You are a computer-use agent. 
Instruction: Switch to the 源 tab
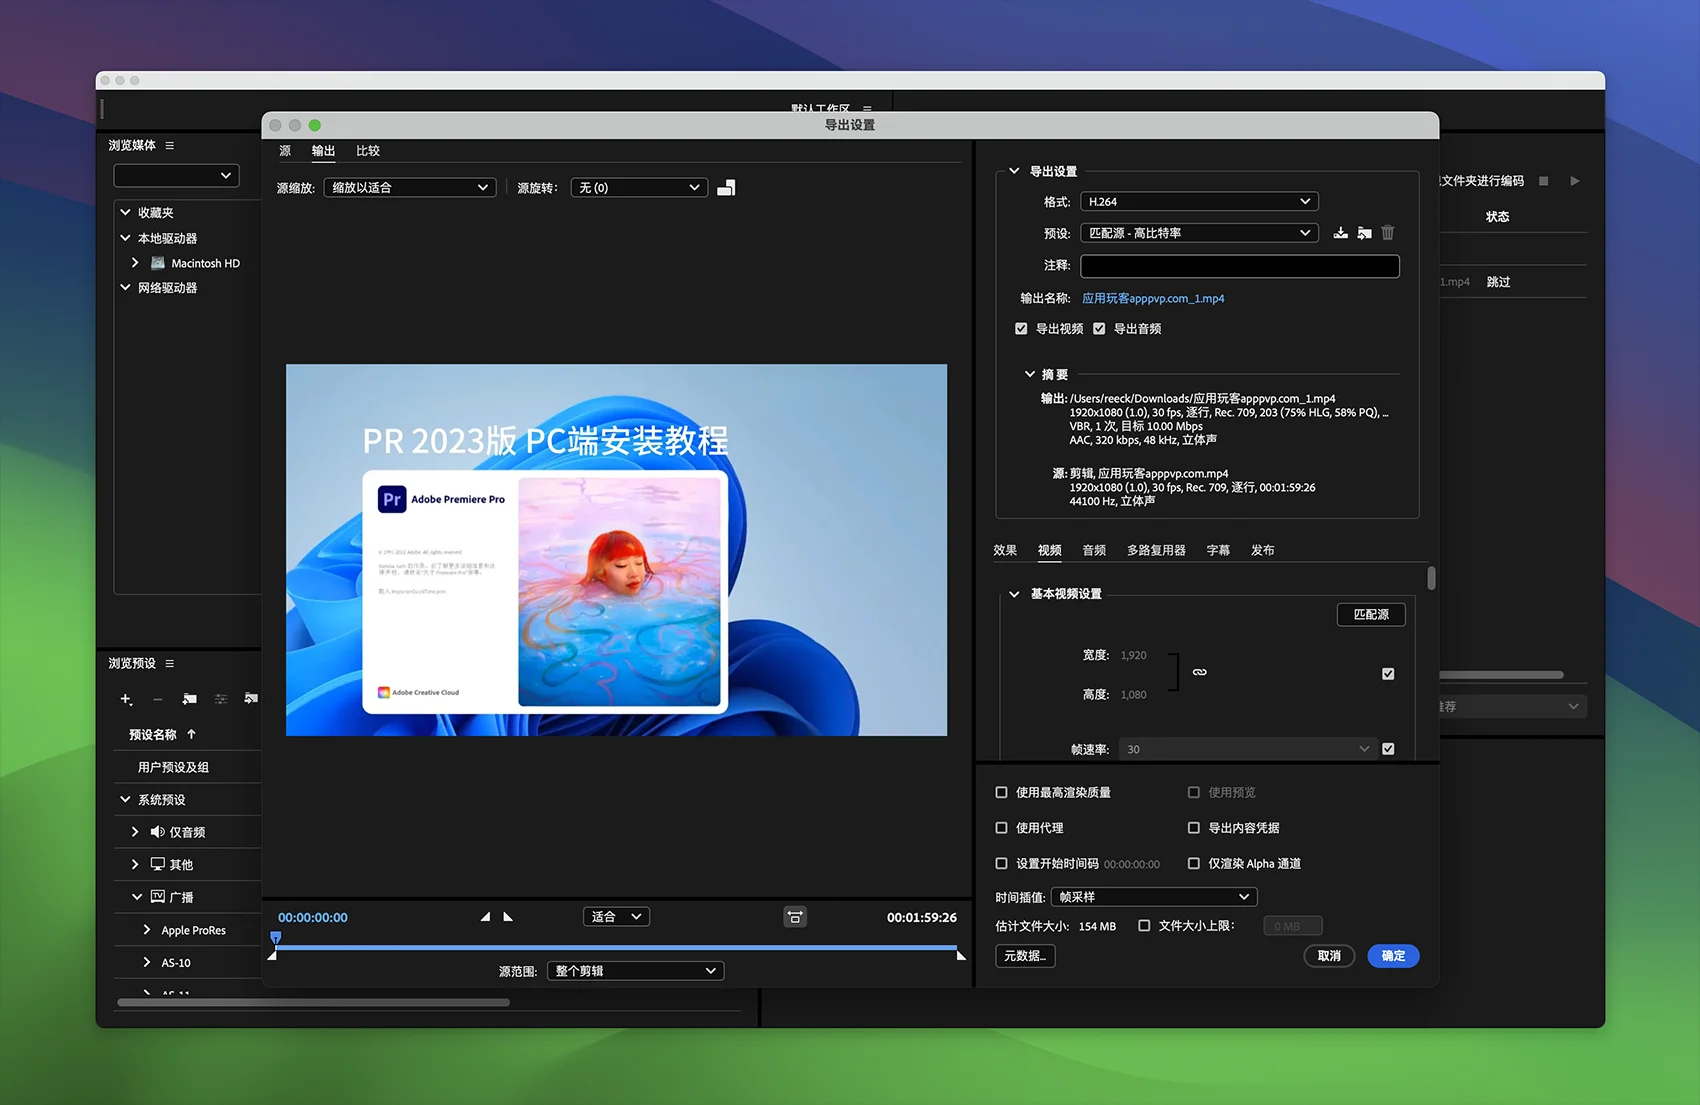(x=285, y=151)
